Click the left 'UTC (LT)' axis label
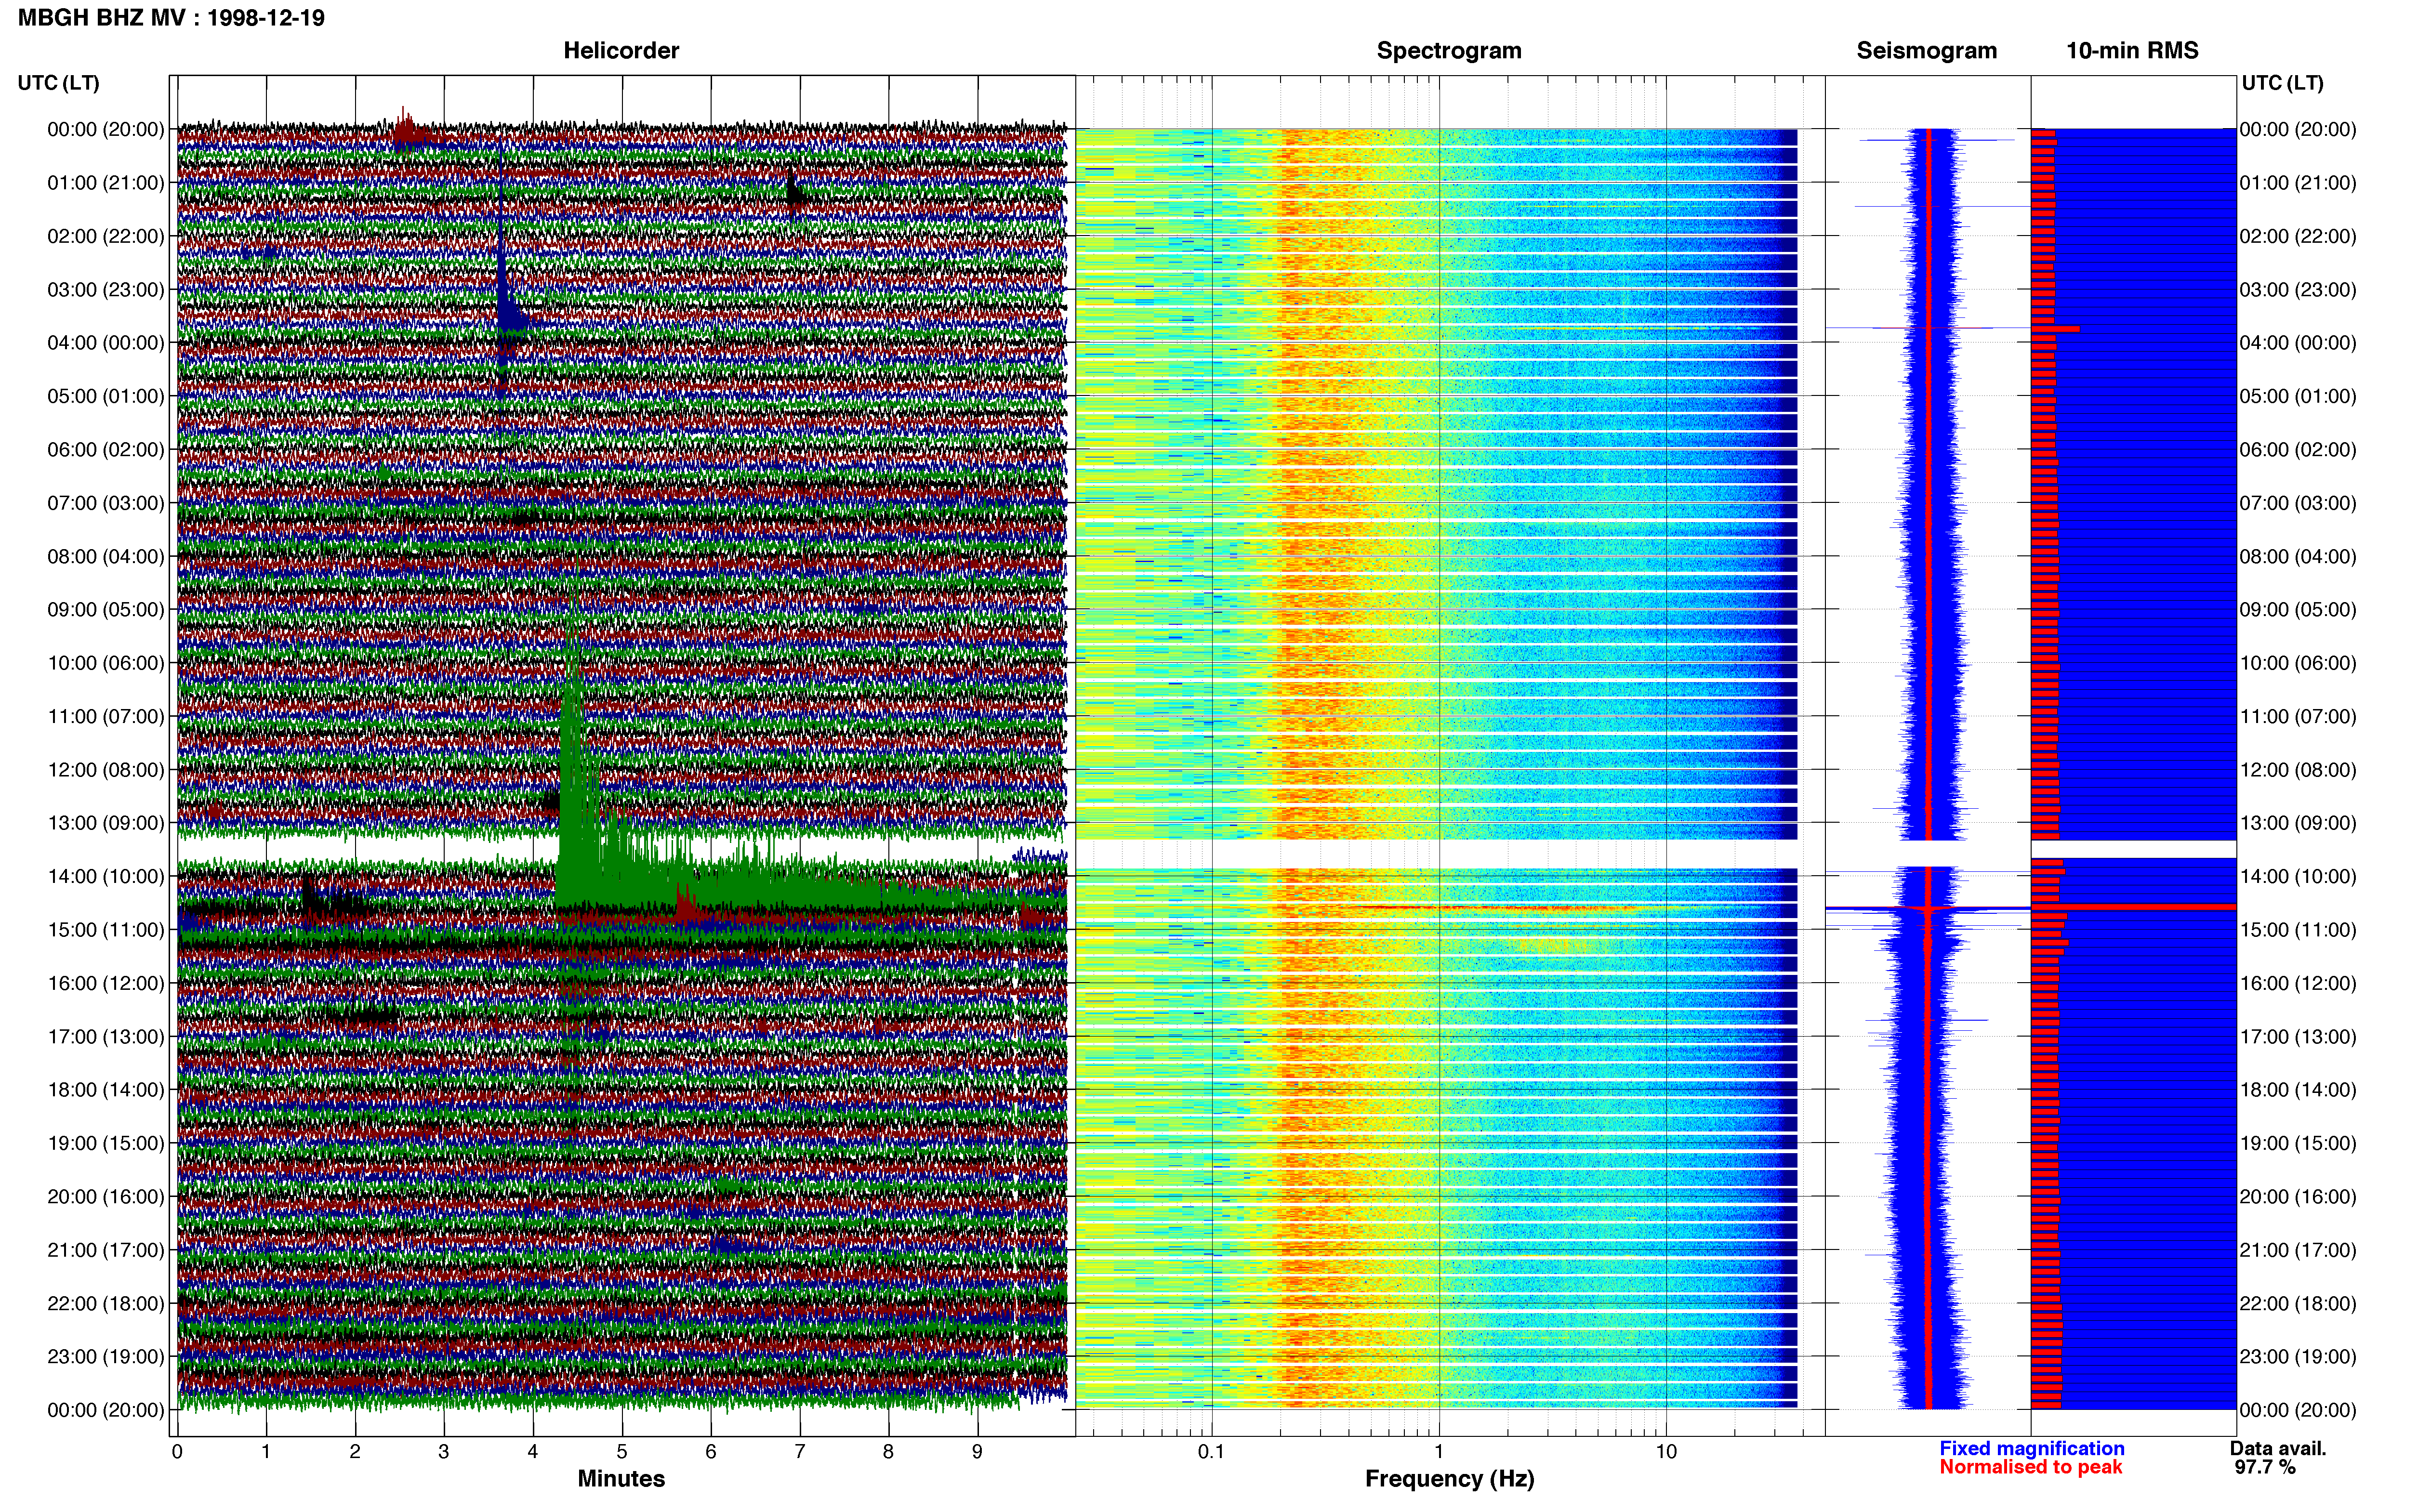The width and height of the screenshot is (2418, 1512). click(58, 83)
